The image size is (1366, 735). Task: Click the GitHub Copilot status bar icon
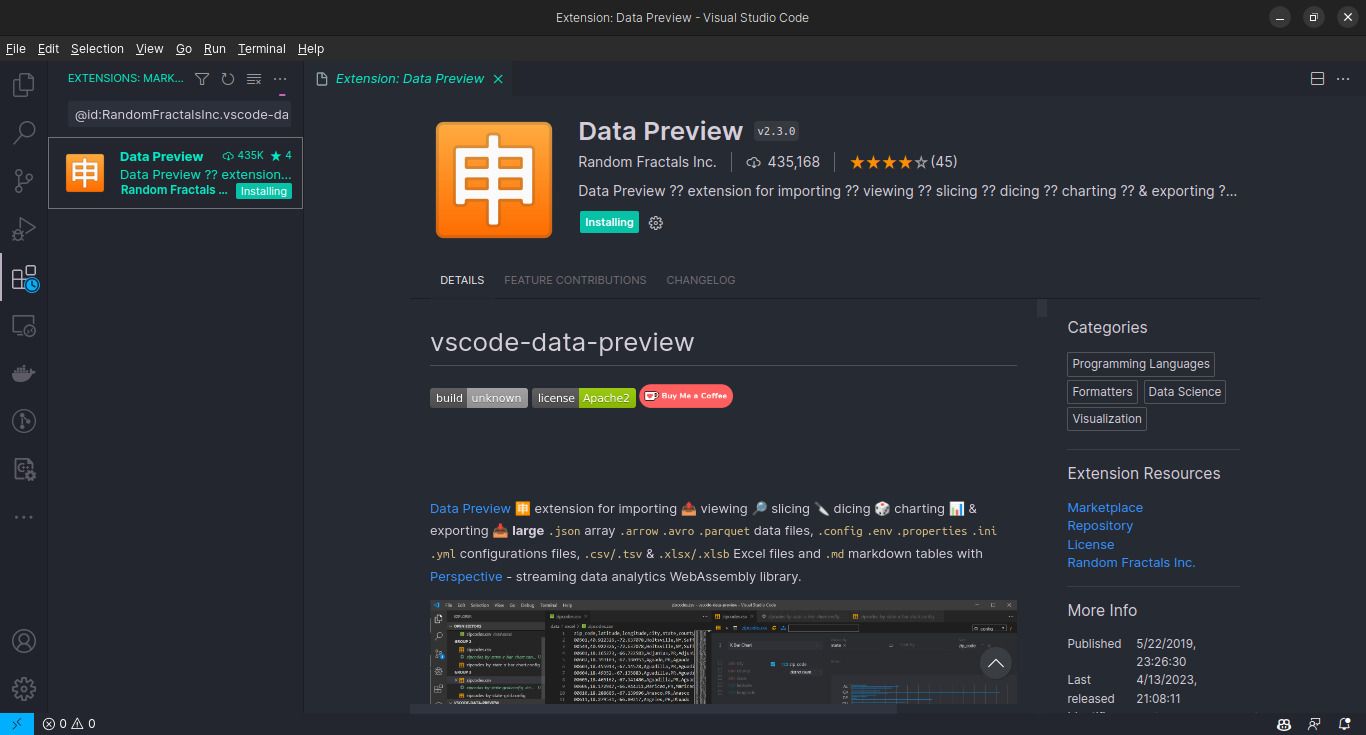tap(1283, 723)
